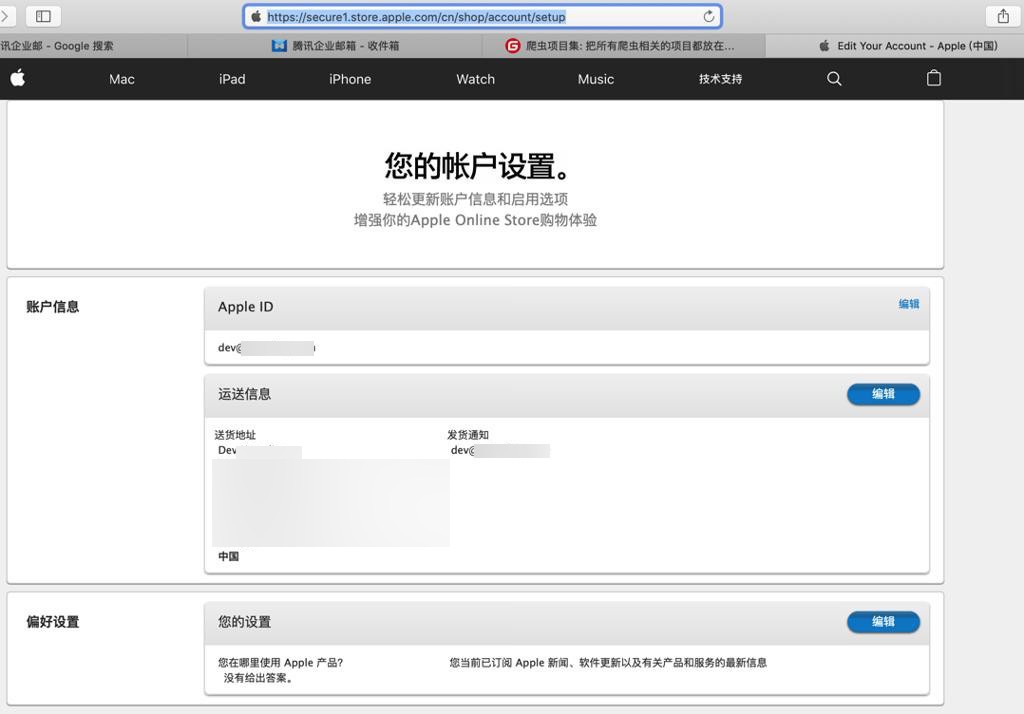Click the 没有给出答案 text
The image size is (1024, 714).
(x=258, y=678)
